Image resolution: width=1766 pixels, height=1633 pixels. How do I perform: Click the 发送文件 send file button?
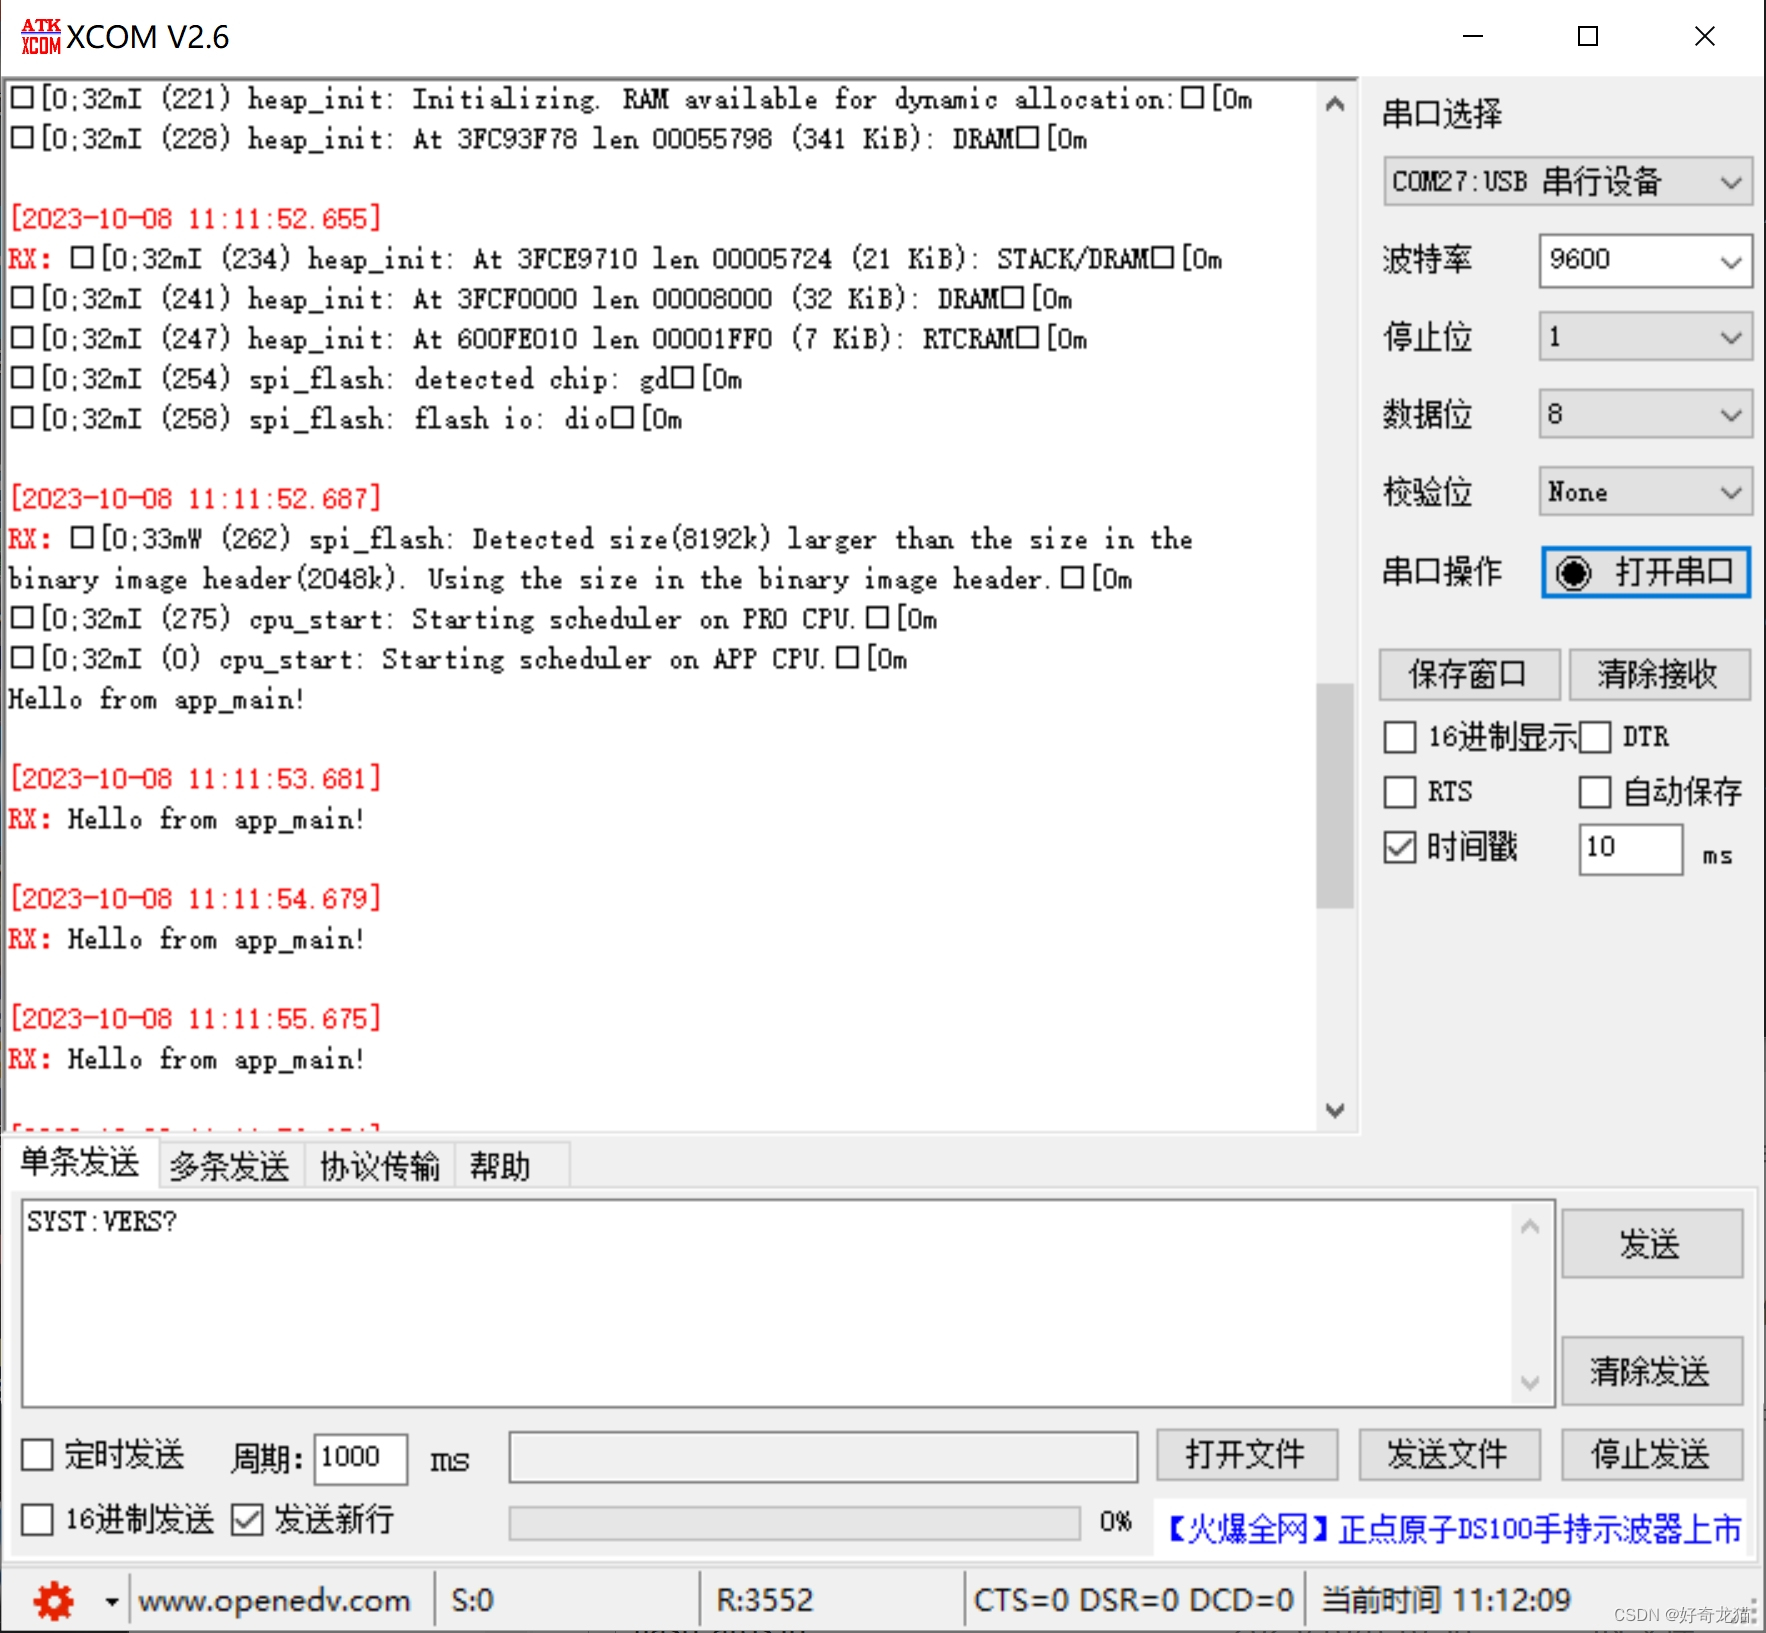tap(1448, 1454)
